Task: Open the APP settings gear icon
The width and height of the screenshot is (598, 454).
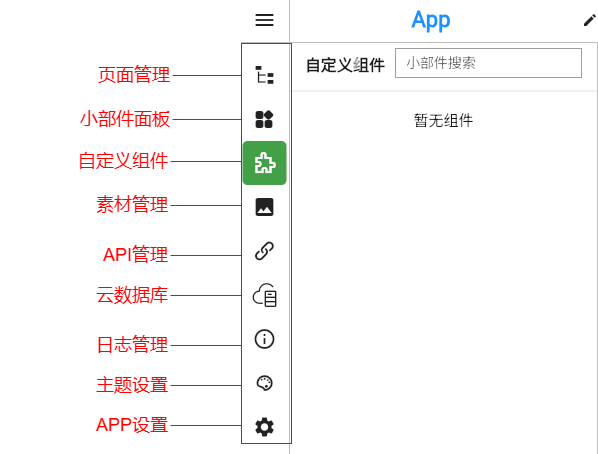Action: pos(264,427)
